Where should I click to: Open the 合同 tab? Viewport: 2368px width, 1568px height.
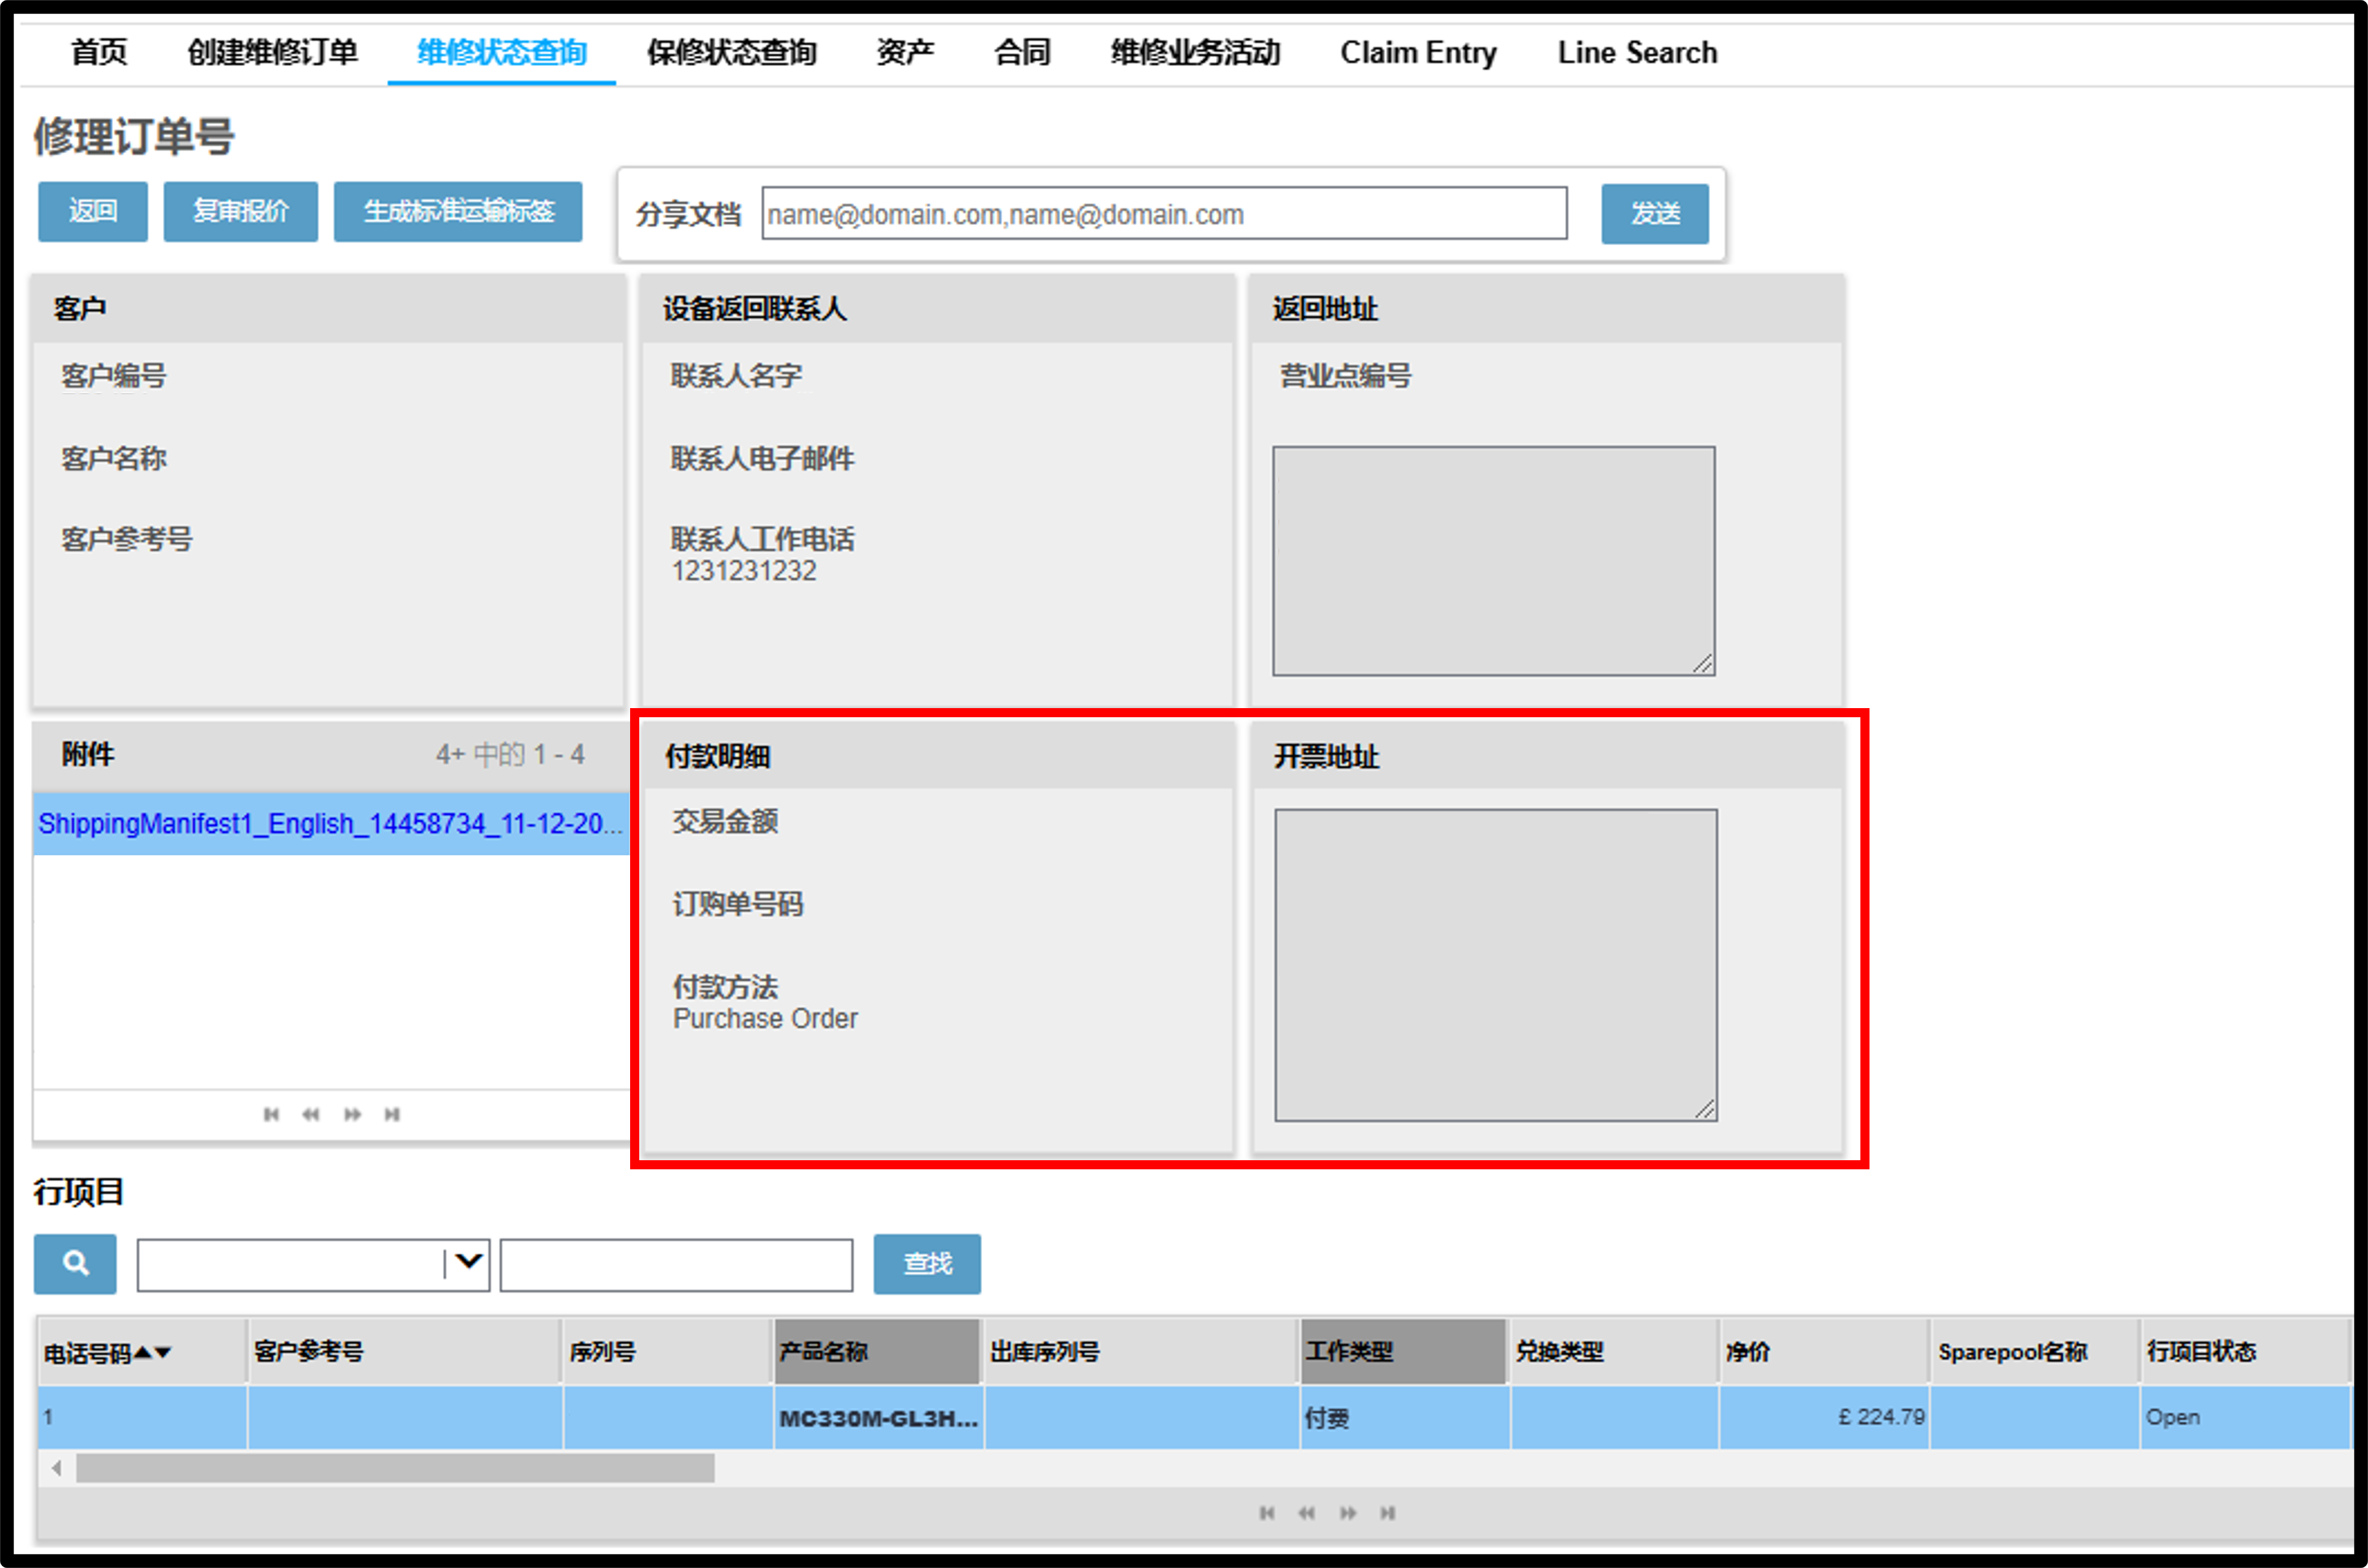(x=1022, y=52)
